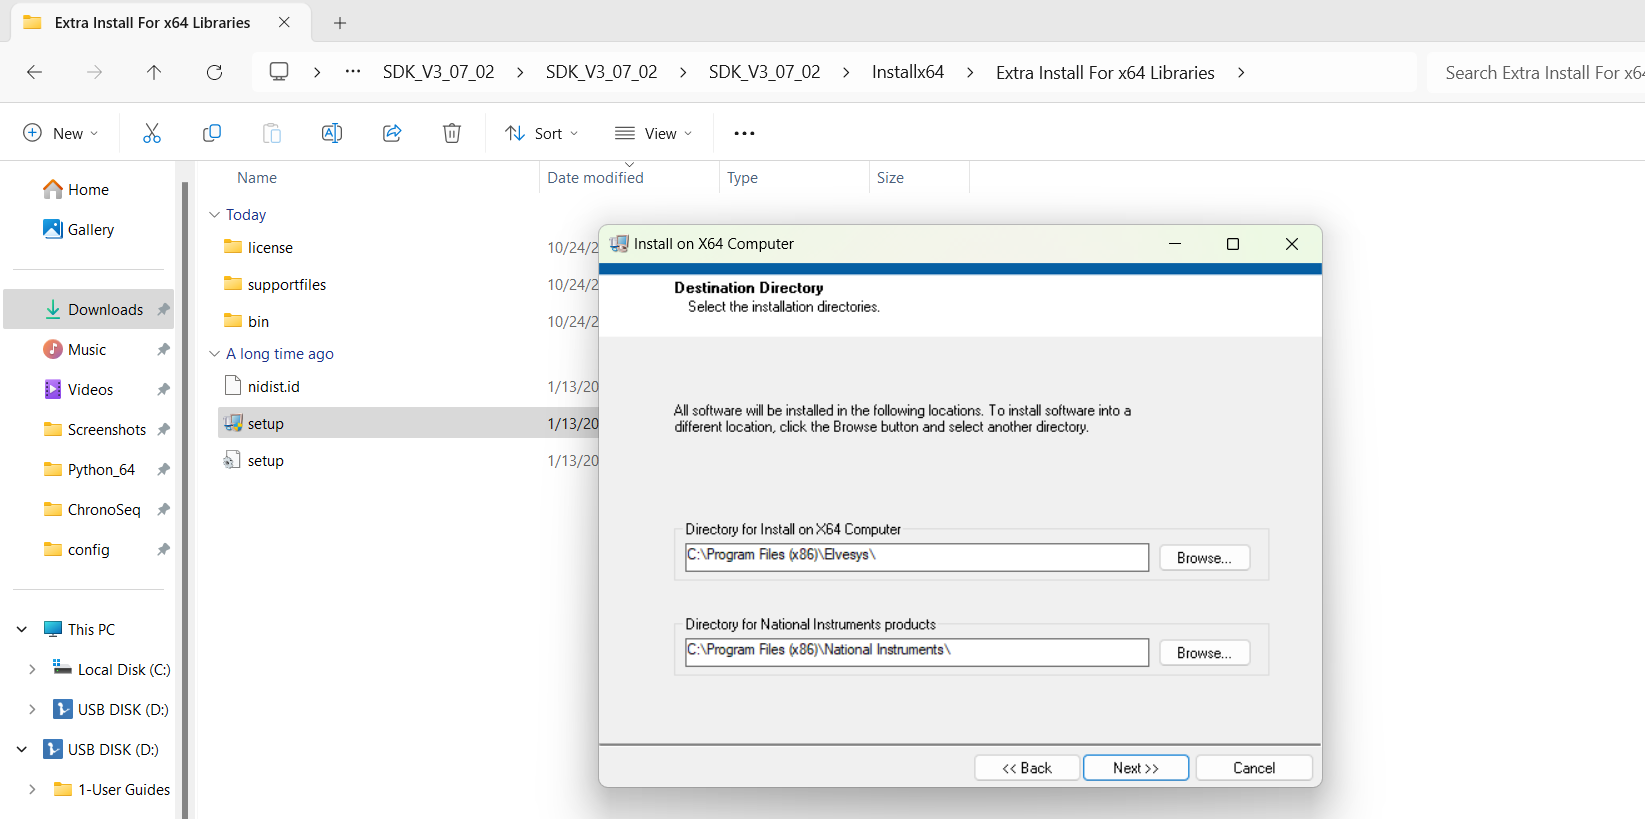Click Next >> in installer dialog
The height and width of the screenshot is (819, 1645).
1135,768
